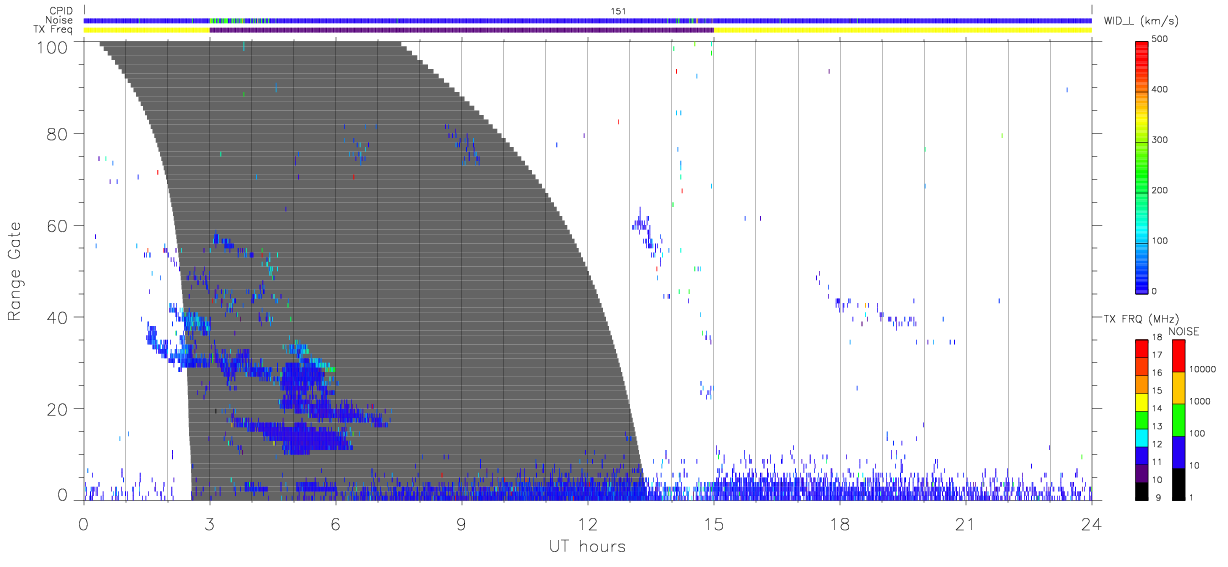Click the 1000 label on NOISE legend
Image resolution: width=1228 pixels, height=567 pixels.
(x=1199, y=402)
